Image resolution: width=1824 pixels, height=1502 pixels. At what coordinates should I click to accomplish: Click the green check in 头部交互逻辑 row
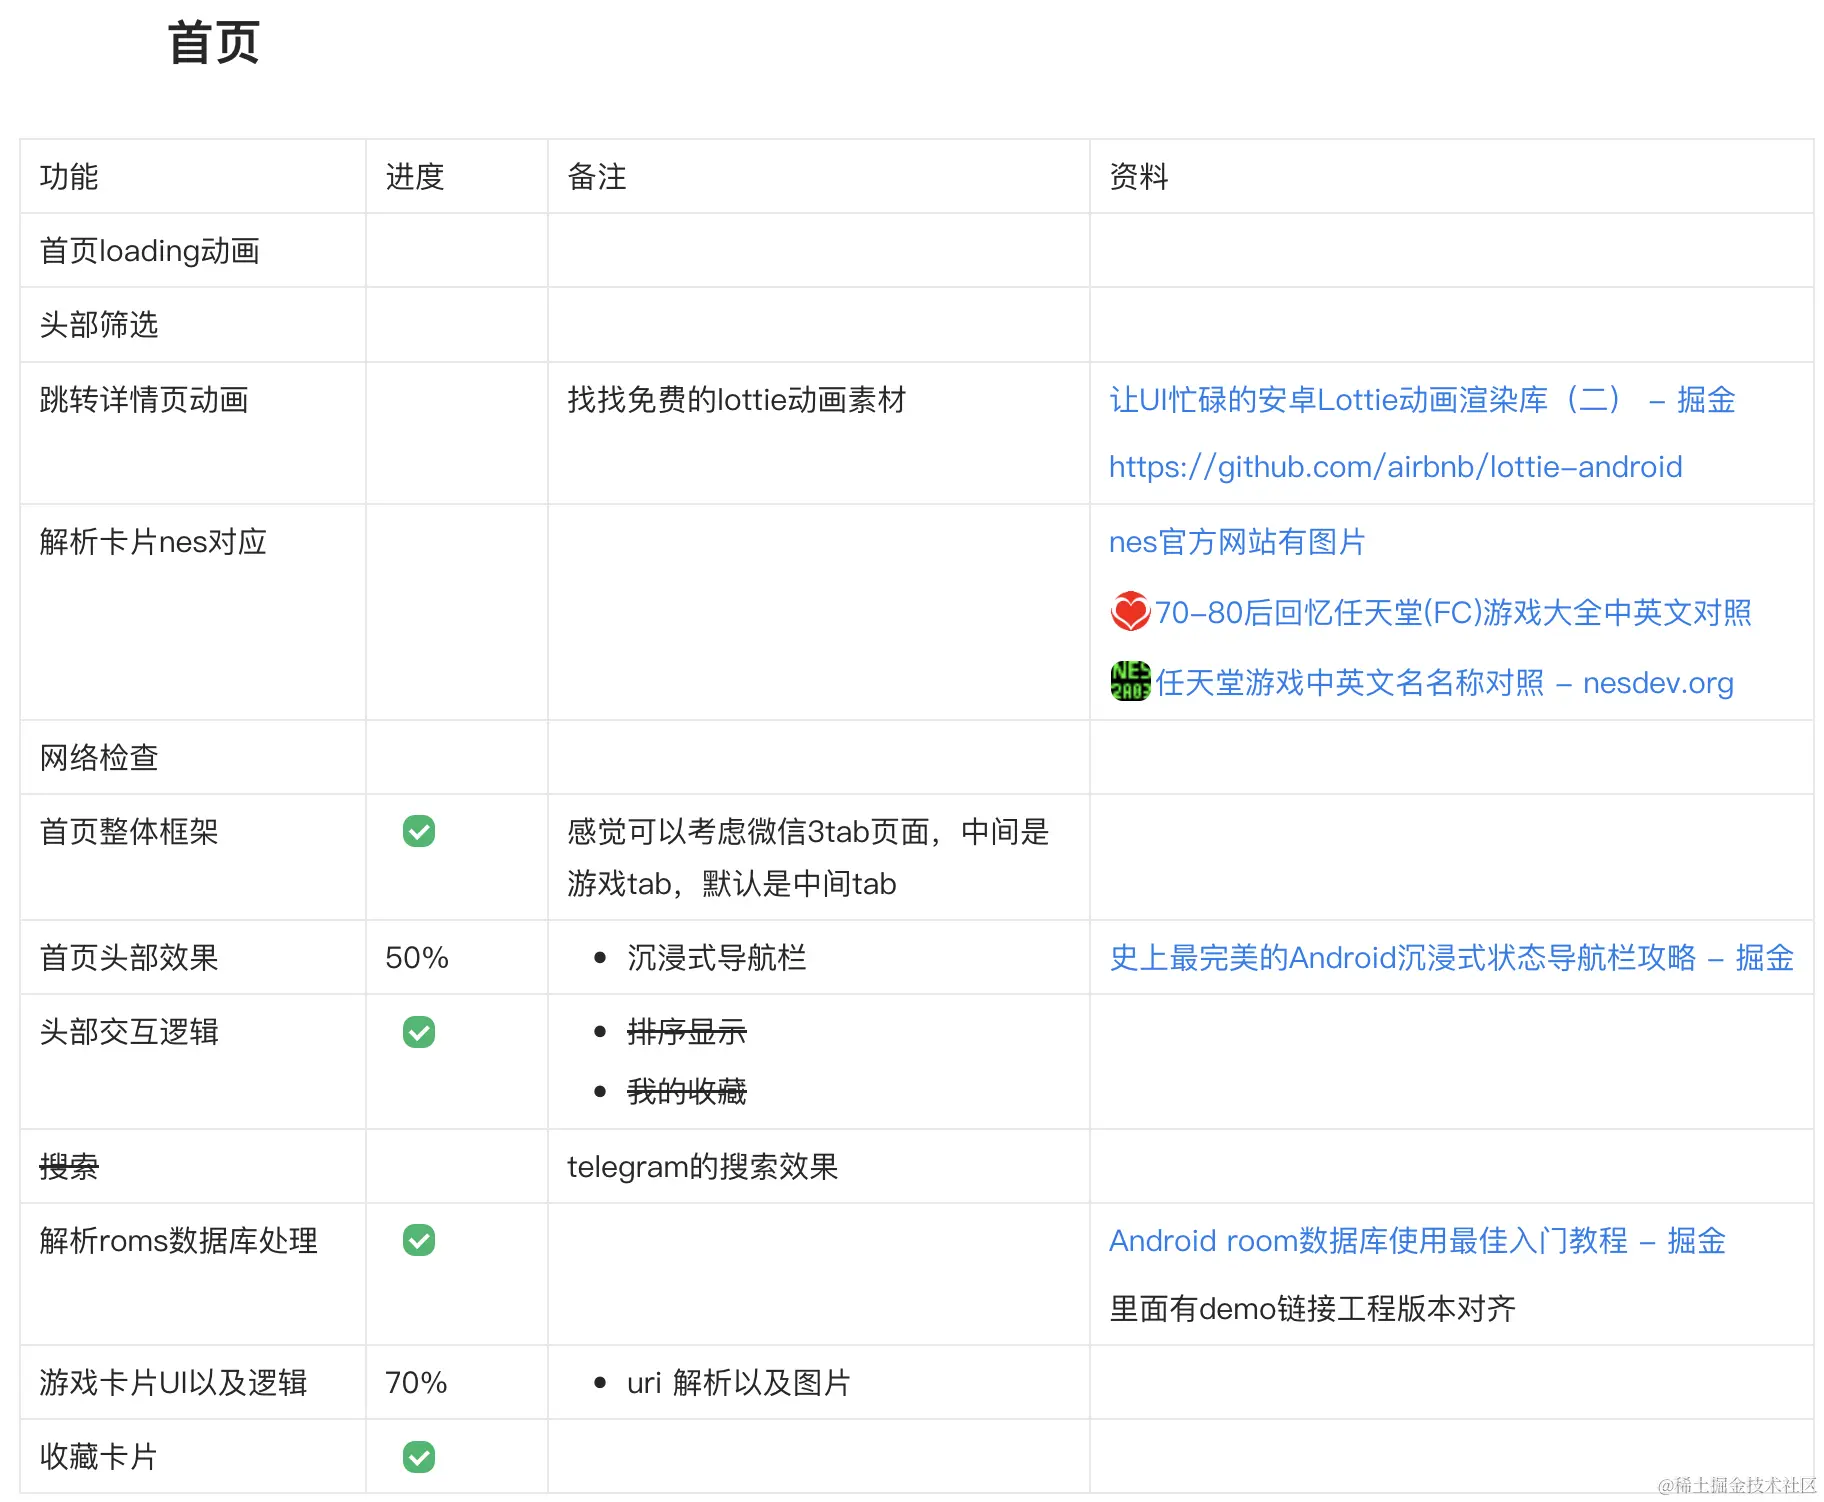click(x=418, y=1032)
